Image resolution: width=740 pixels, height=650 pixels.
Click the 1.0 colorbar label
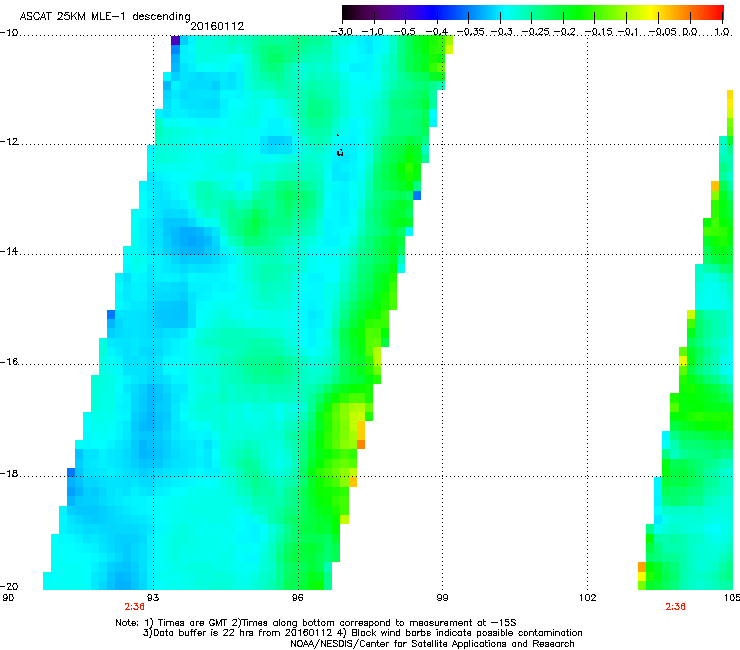point(722,32)
